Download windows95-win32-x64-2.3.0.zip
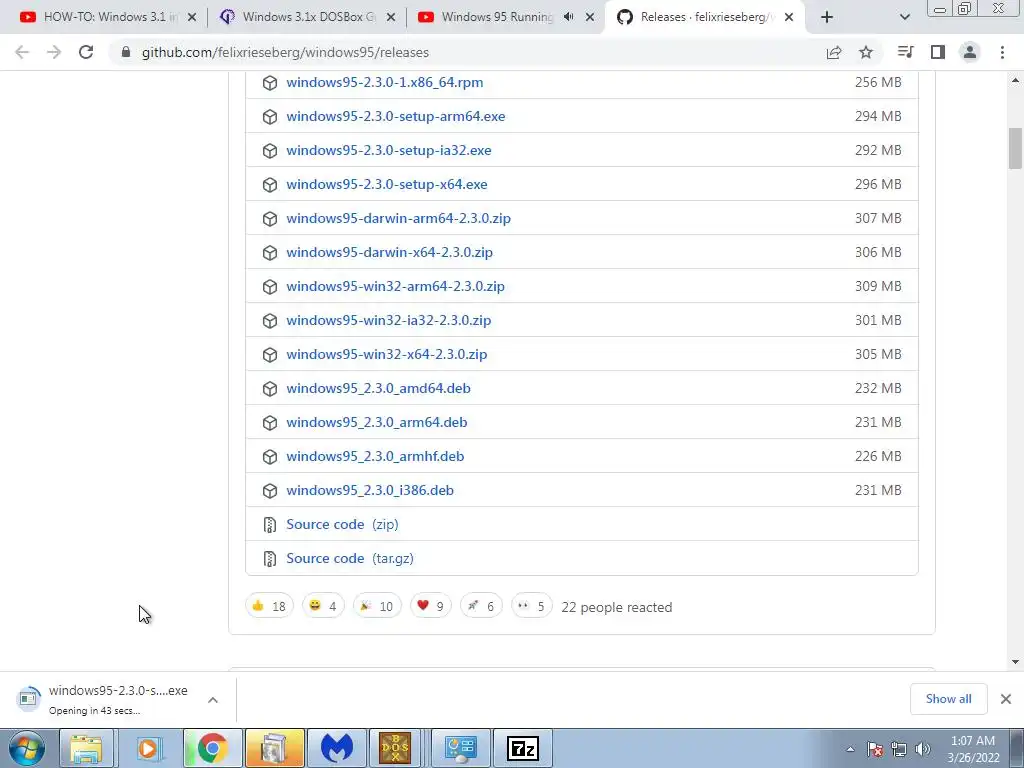Screen dimensions: 1024x768 tap(387, 354)
